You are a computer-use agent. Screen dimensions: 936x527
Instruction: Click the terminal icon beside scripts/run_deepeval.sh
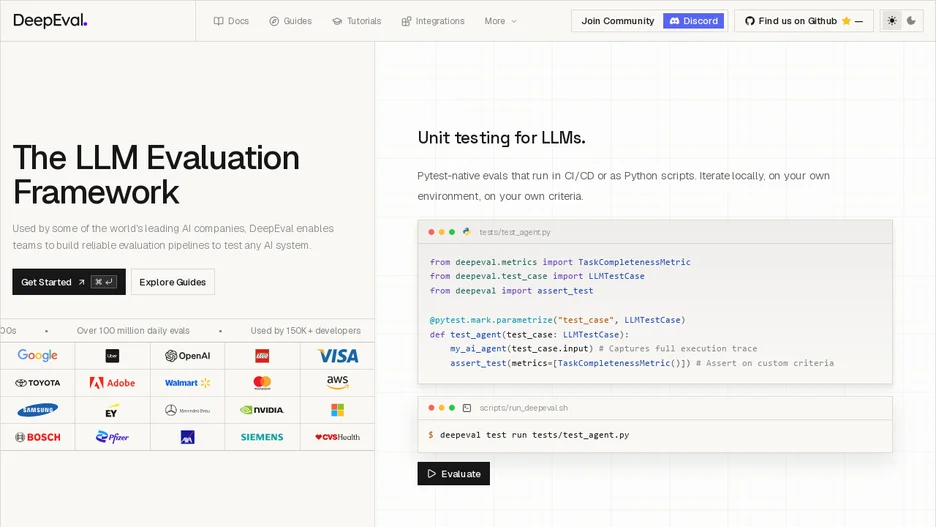tap(467, 408)
